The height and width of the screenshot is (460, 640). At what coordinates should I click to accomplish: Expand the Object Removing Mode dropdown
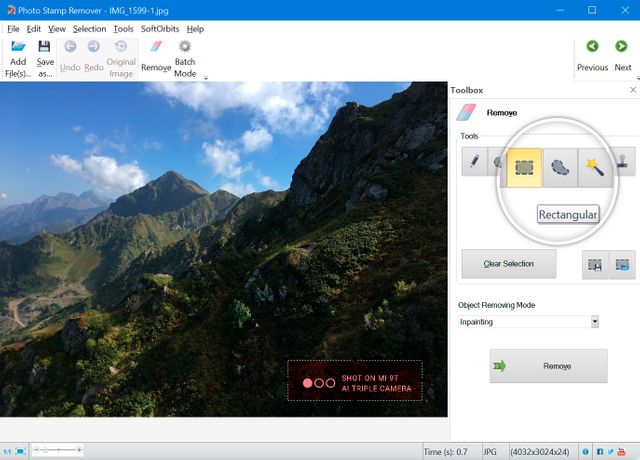point(594,322)
